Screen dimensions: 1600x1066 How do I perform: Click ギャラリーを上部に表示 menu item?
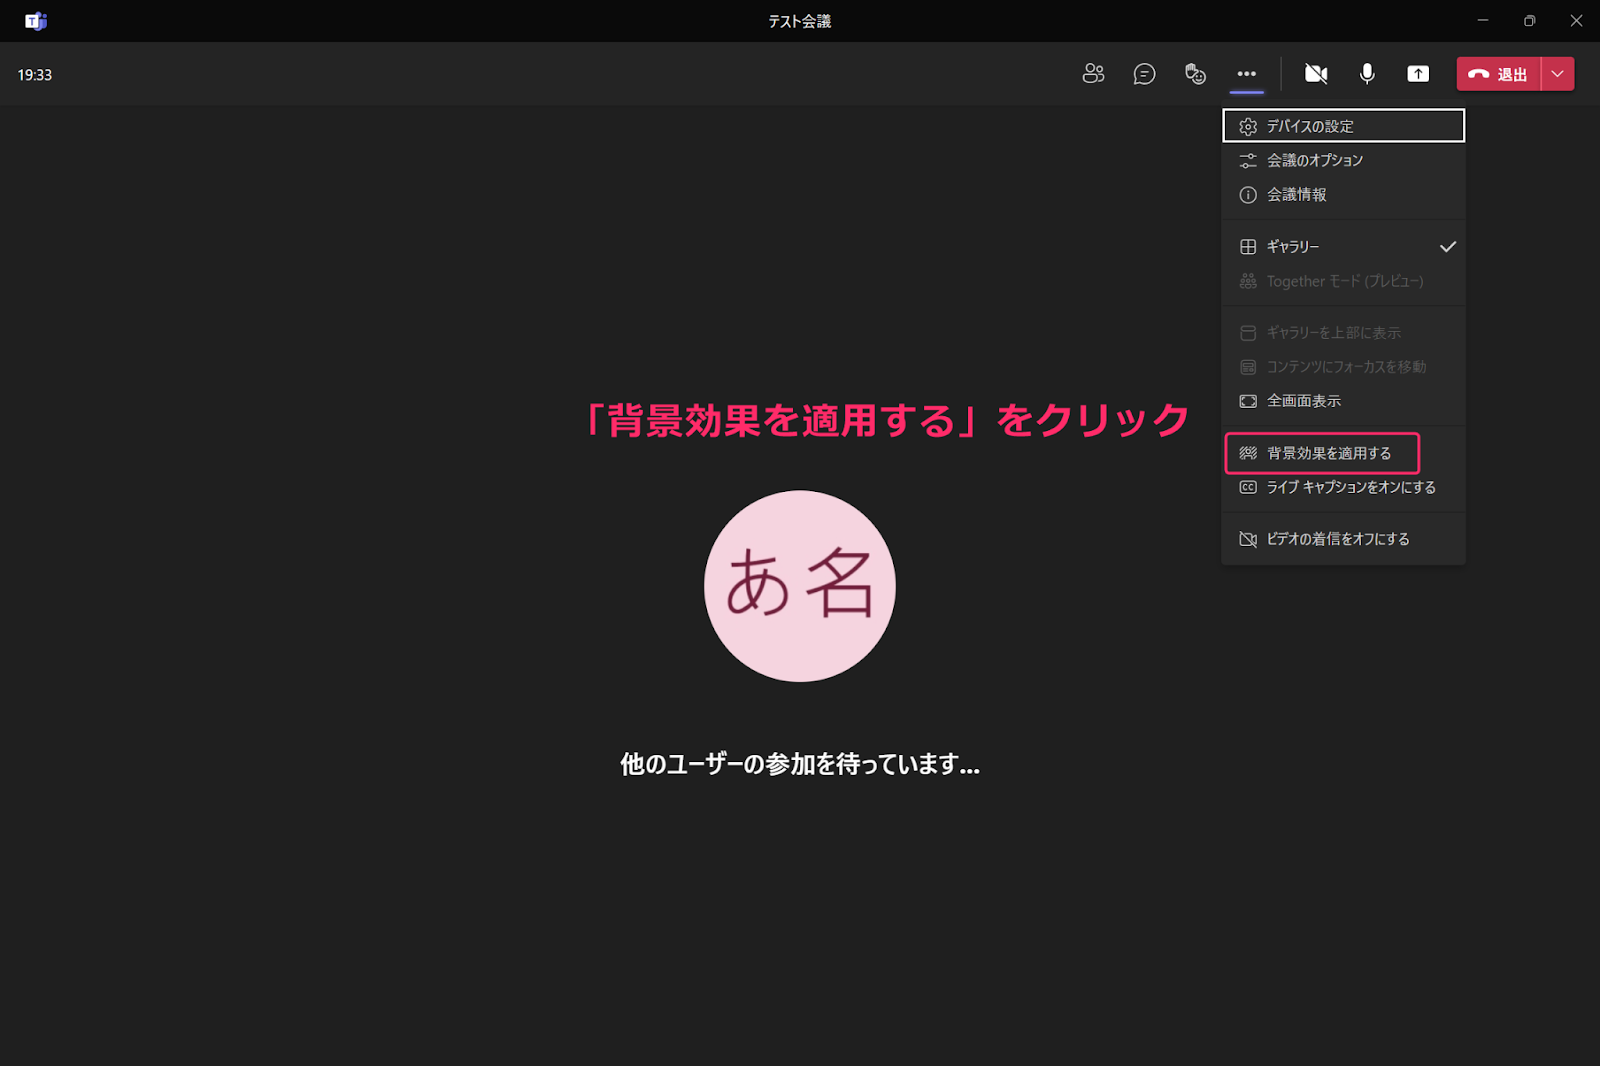[x=1343, y=333]
